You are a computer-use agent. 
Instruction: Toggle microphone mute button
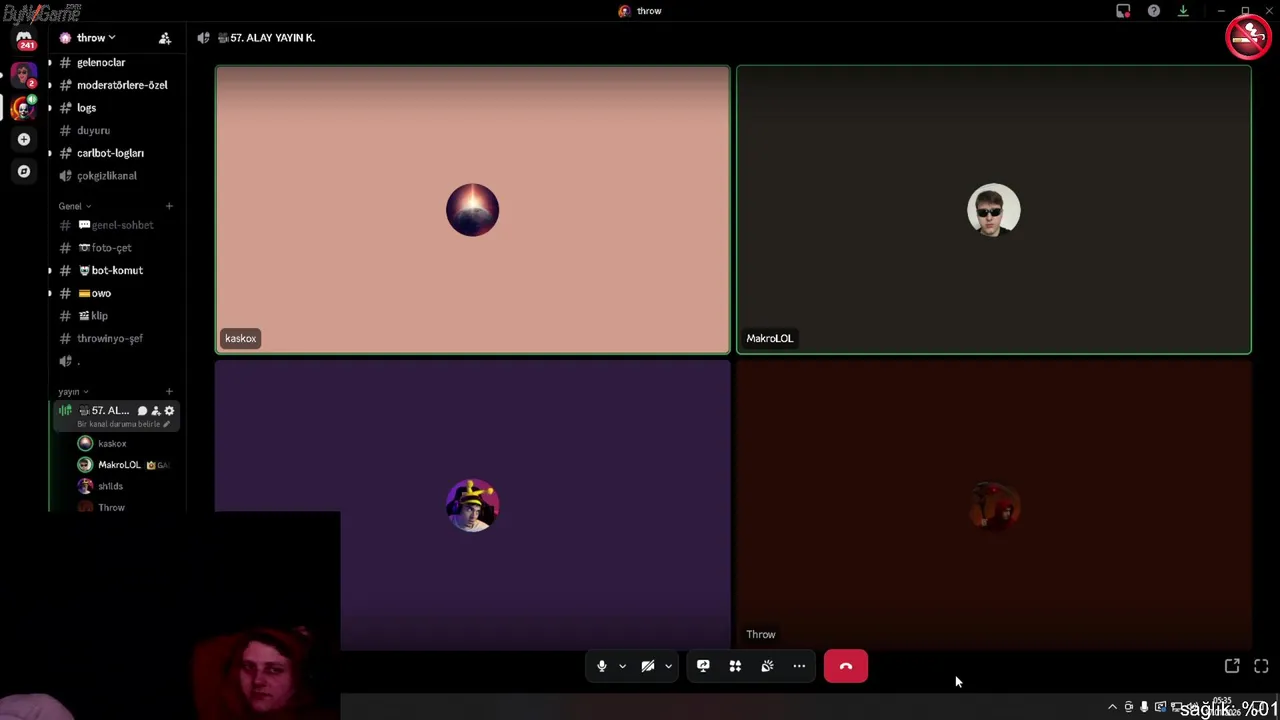point(601,666)
